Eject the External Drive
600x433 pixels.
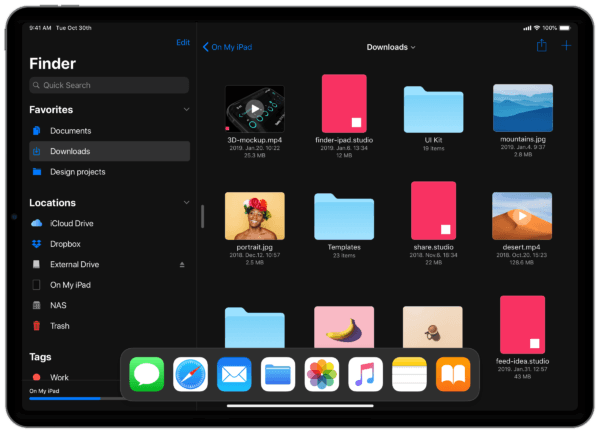[x=182, y=265]
